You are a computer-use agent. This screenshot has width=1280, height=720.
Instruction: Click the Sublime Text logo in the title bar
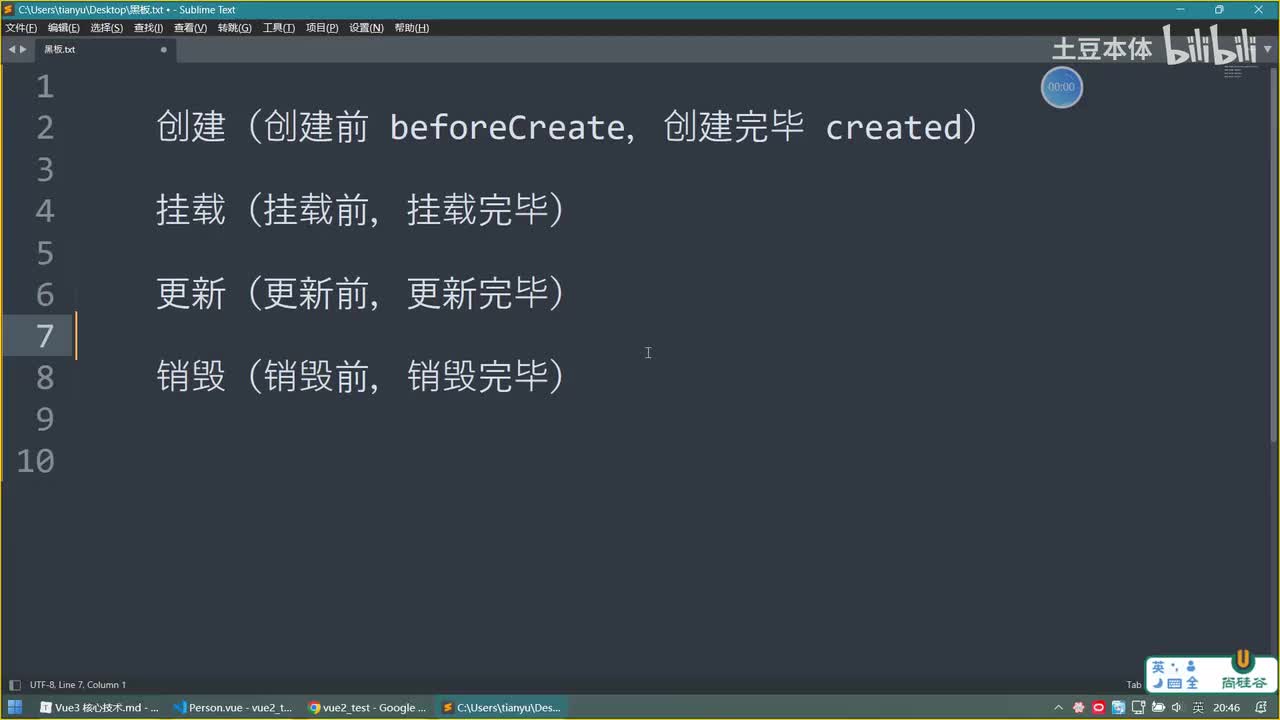(x=8, y=9)
